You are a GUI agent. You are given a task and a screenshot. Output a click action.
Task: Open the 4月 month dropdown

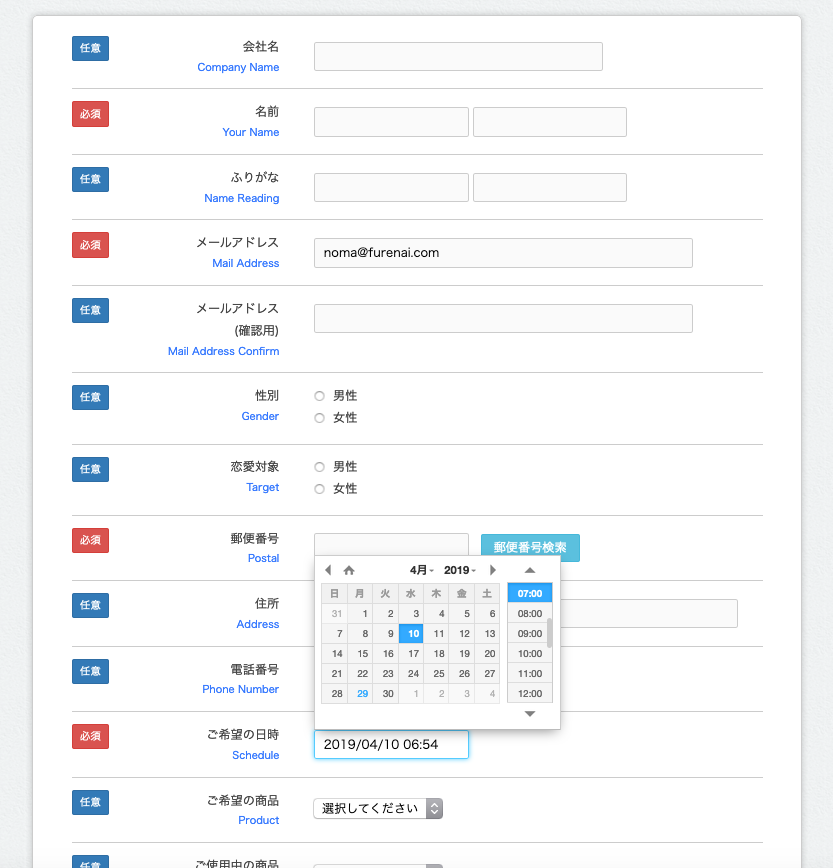(x=421, y=570)
